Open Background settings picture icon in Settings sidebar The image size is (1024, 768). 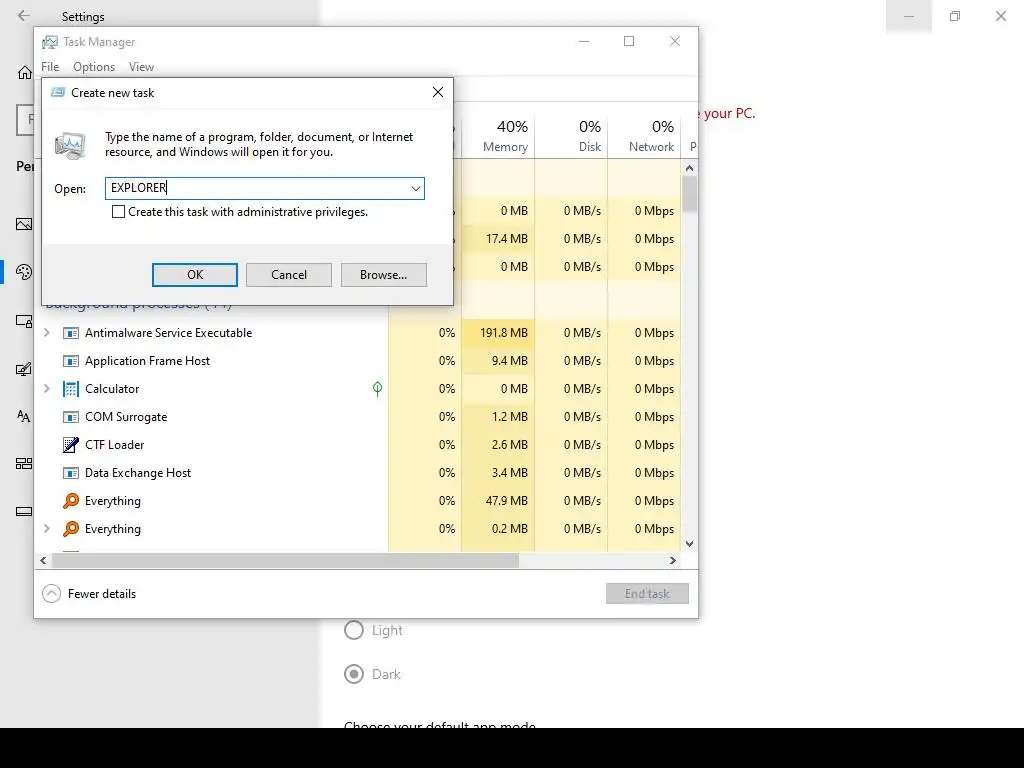tap(24, 224)
